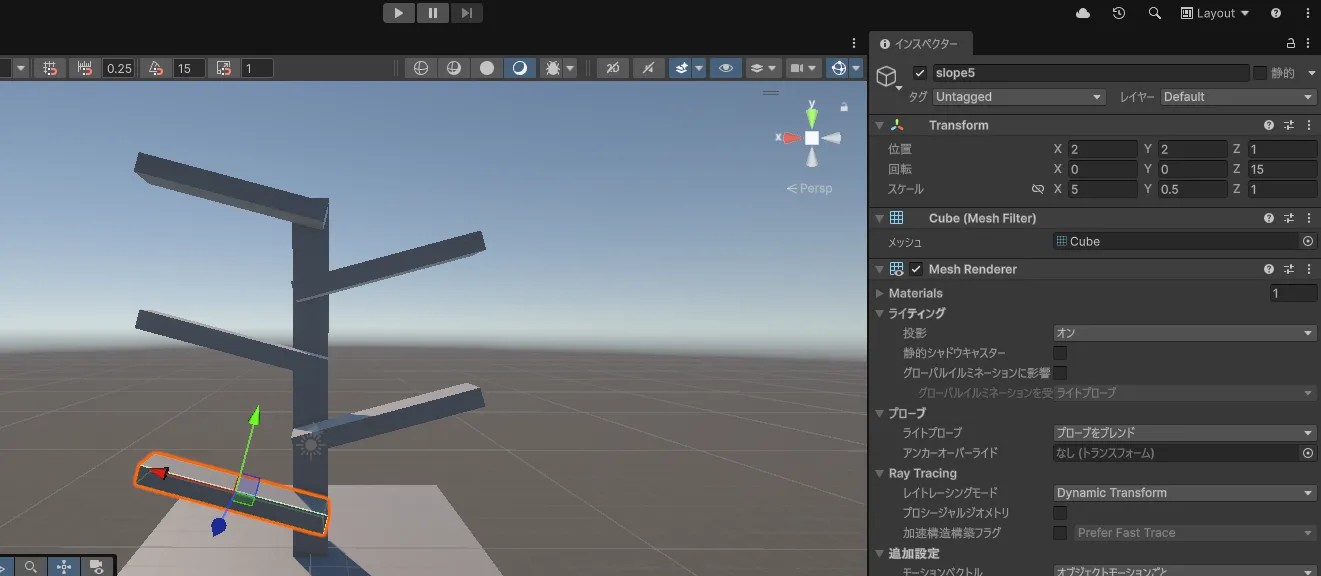Click the Pause button in the top toolbar
The width and height of the screenshot is (1321, 576).
(x=432, y=13)
